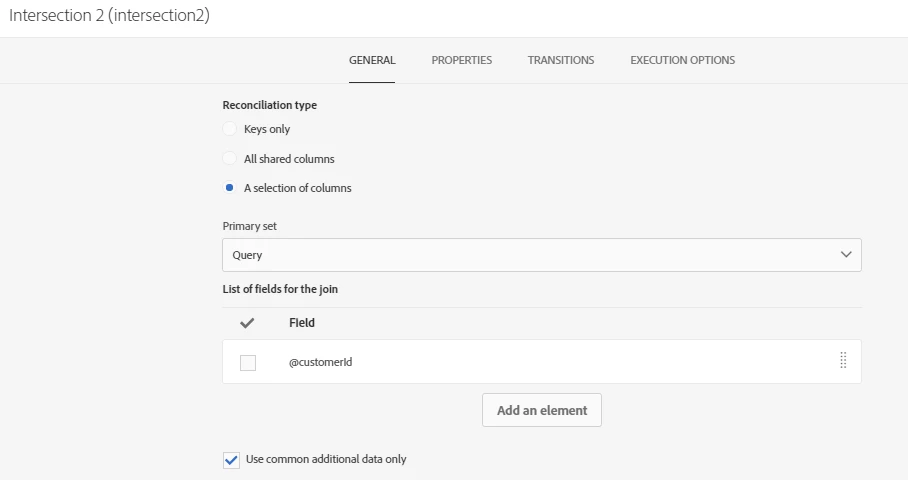Select 'All shared columns' reconciliation option
The height and width of the screenshot is (480, 908).
click(x=230, y=159)
